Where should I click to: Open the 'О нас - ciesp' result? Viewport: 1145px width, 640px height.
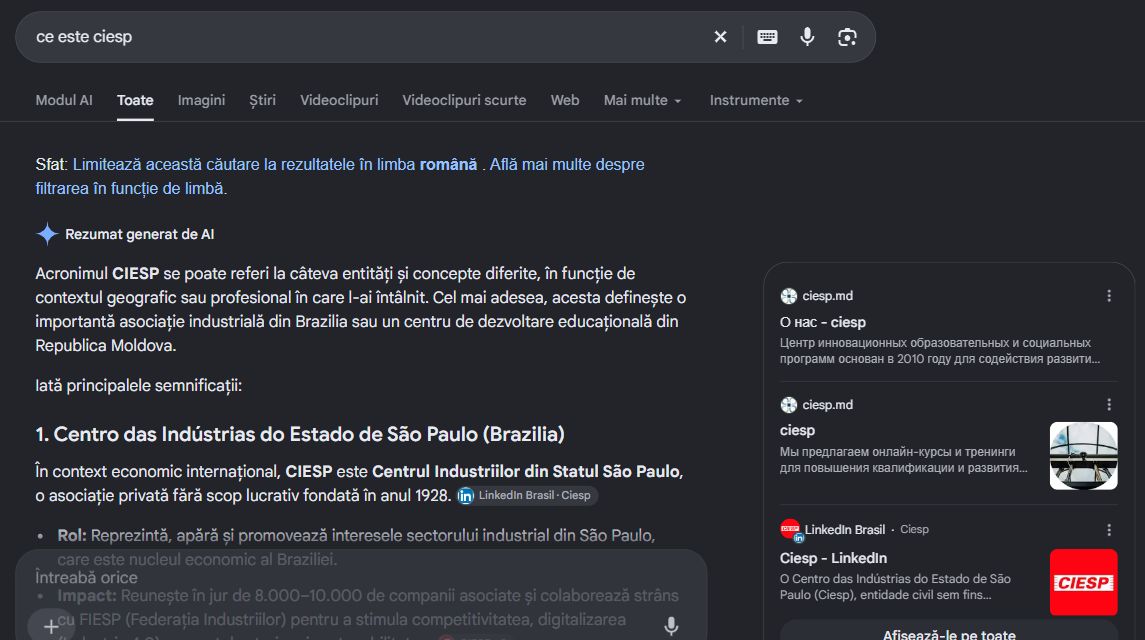coord(823,322)
